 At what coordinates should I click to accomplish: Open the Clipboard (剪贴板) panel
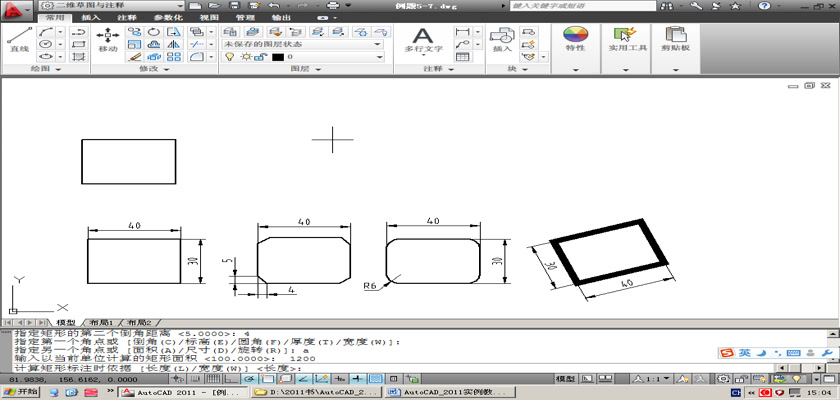(x=676, y=40)
